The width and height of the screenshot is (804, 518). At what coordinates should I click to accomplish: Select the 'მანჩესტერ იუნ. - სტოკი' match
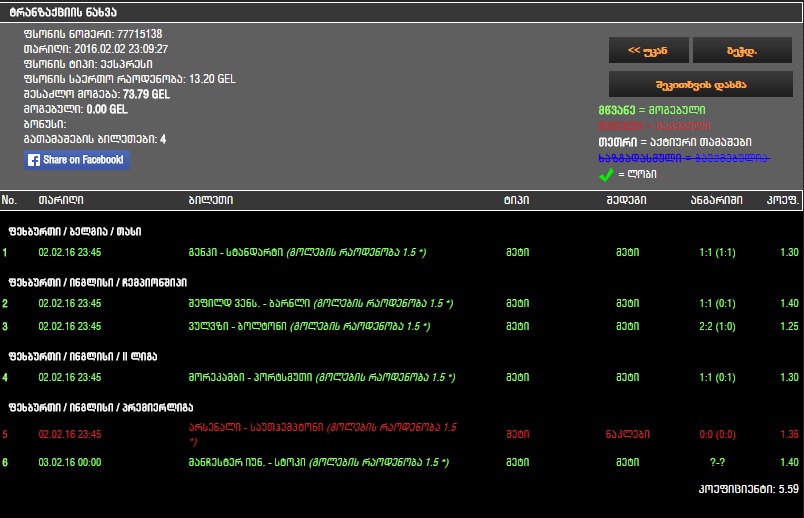(318, 463)
